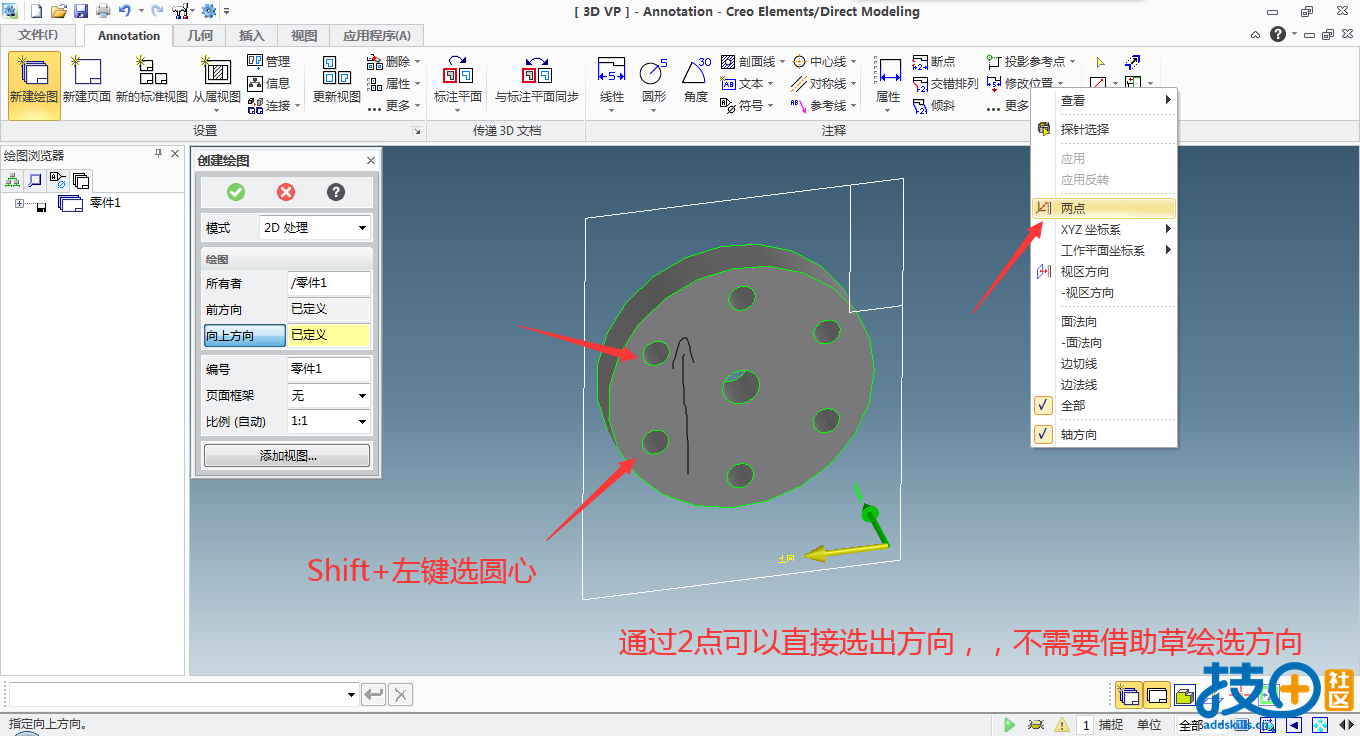Click the red X cancel in 创建绘图 dialog

point(286,192)
